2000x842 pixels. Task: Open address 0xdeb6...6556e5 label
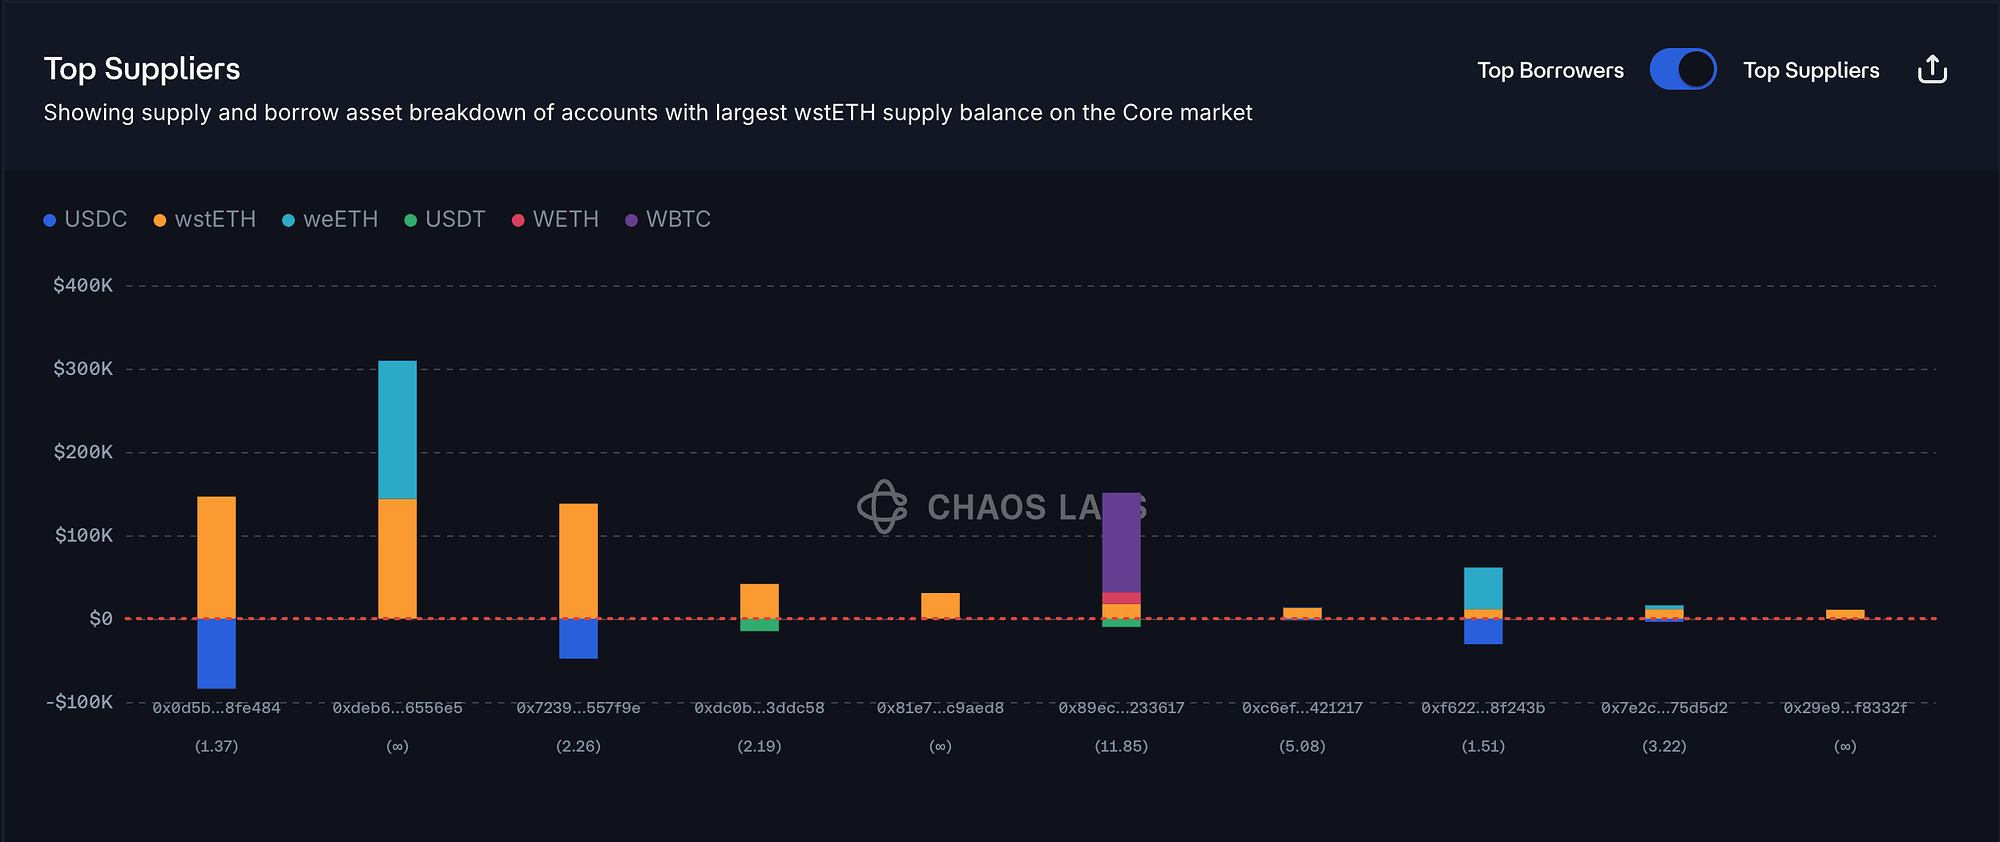point(397,708)
